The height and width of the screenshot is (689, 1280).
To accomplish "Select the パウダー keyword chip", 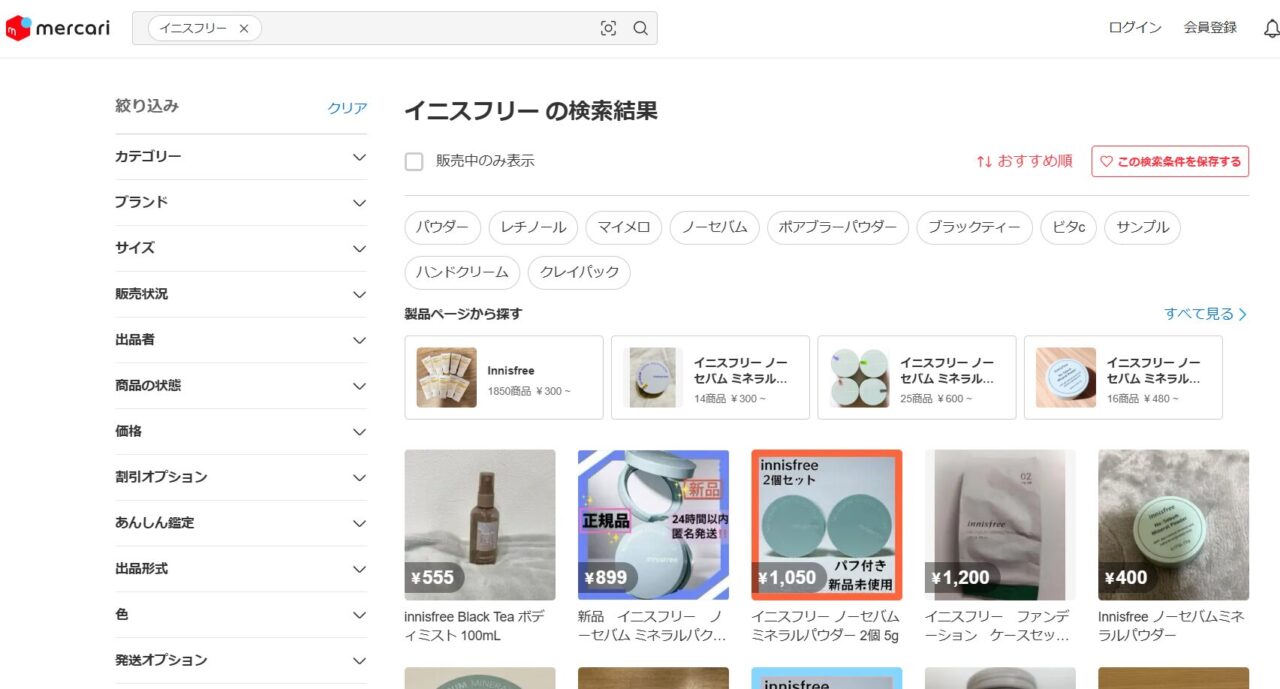I will (x=443, y=228).
